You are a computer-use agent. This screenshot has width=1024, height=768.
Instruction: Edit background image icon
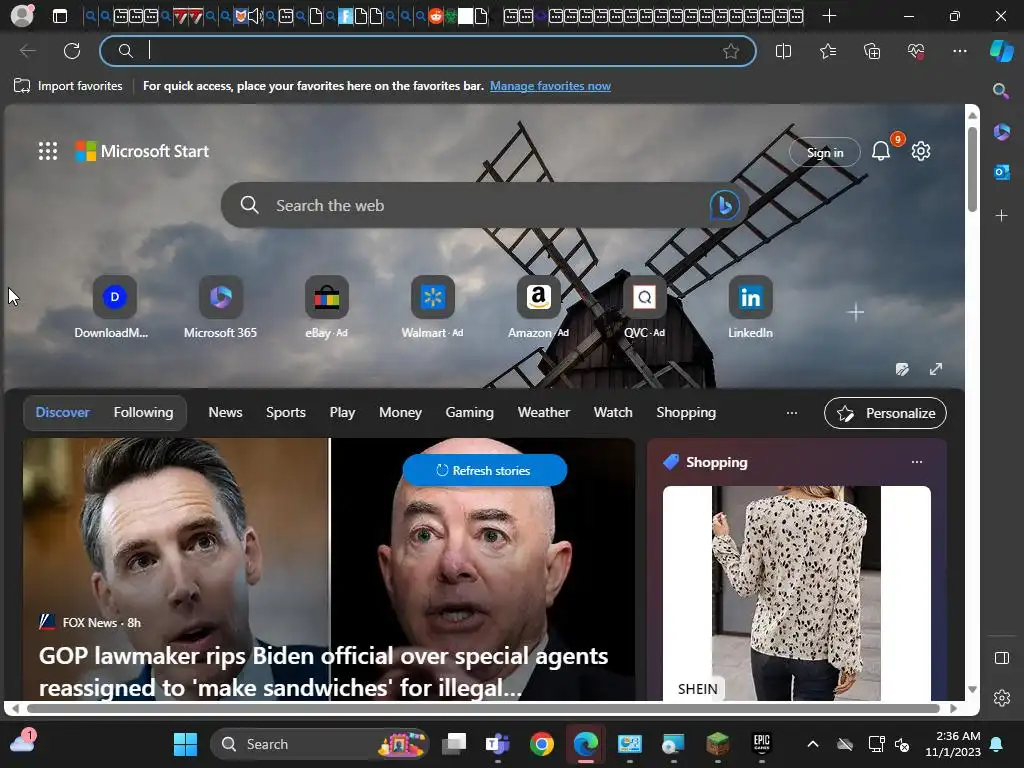[902, 370]
